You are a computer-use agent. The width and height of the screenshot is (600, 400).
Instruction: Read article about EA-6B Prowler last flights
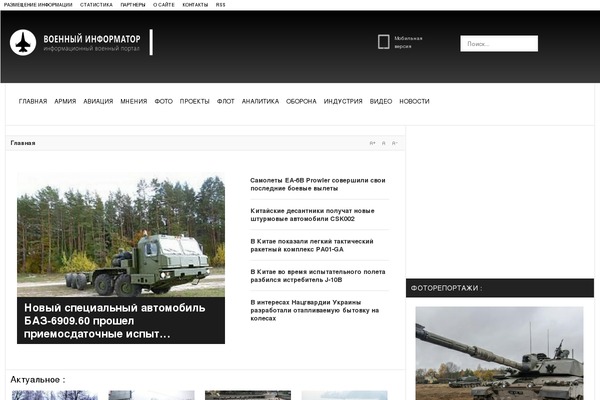(318, 184)
